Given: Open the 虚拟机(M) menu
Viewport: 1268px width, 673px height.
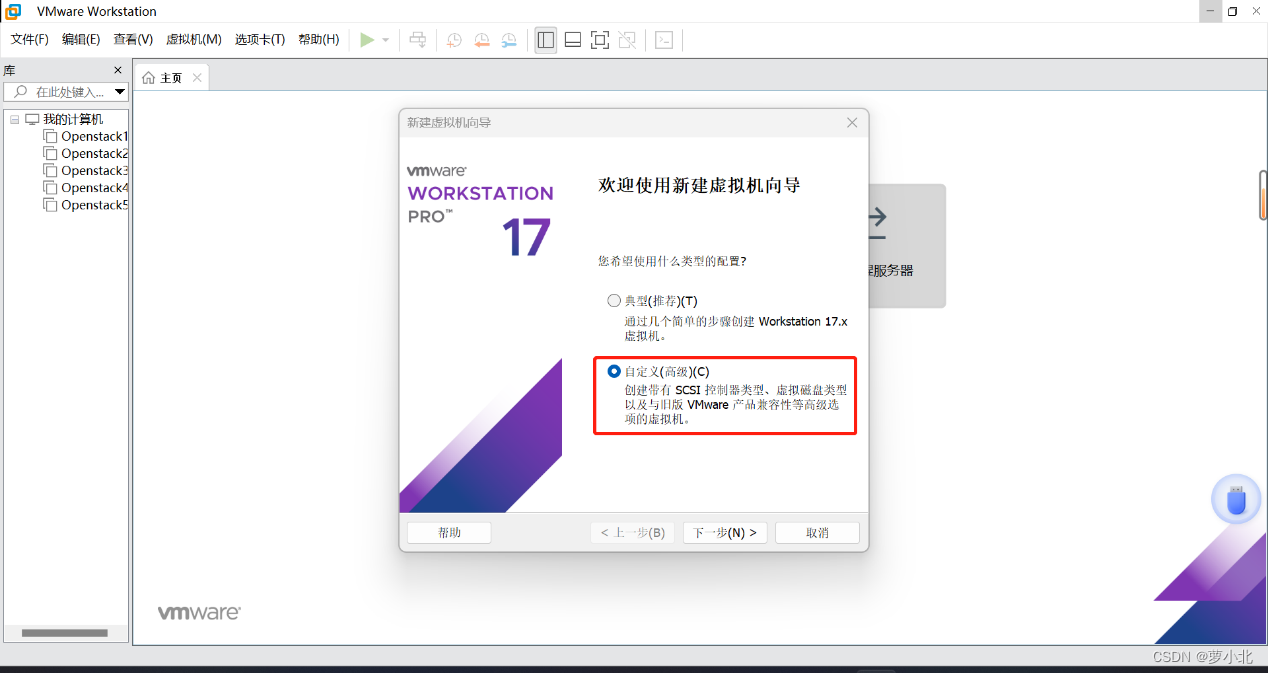Looking at the screenshot, I should 194,40.
